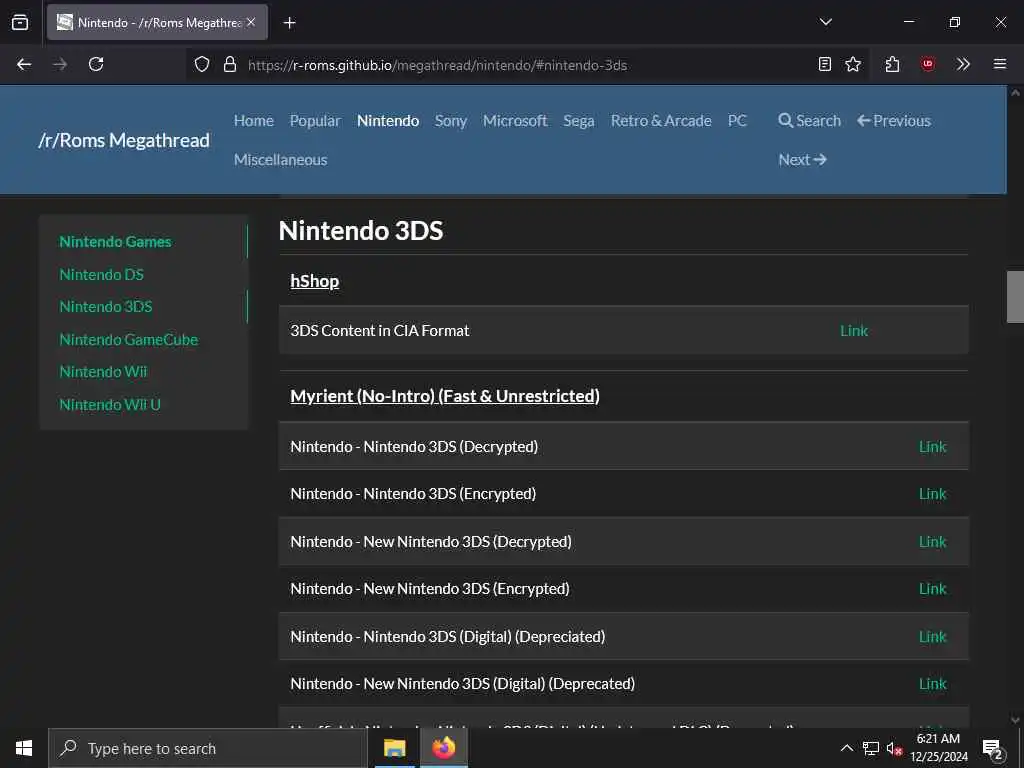The height and width of the screenshot is (768, 1024).
Task: Open the Microsoft nav item
Action: [515, 121]
